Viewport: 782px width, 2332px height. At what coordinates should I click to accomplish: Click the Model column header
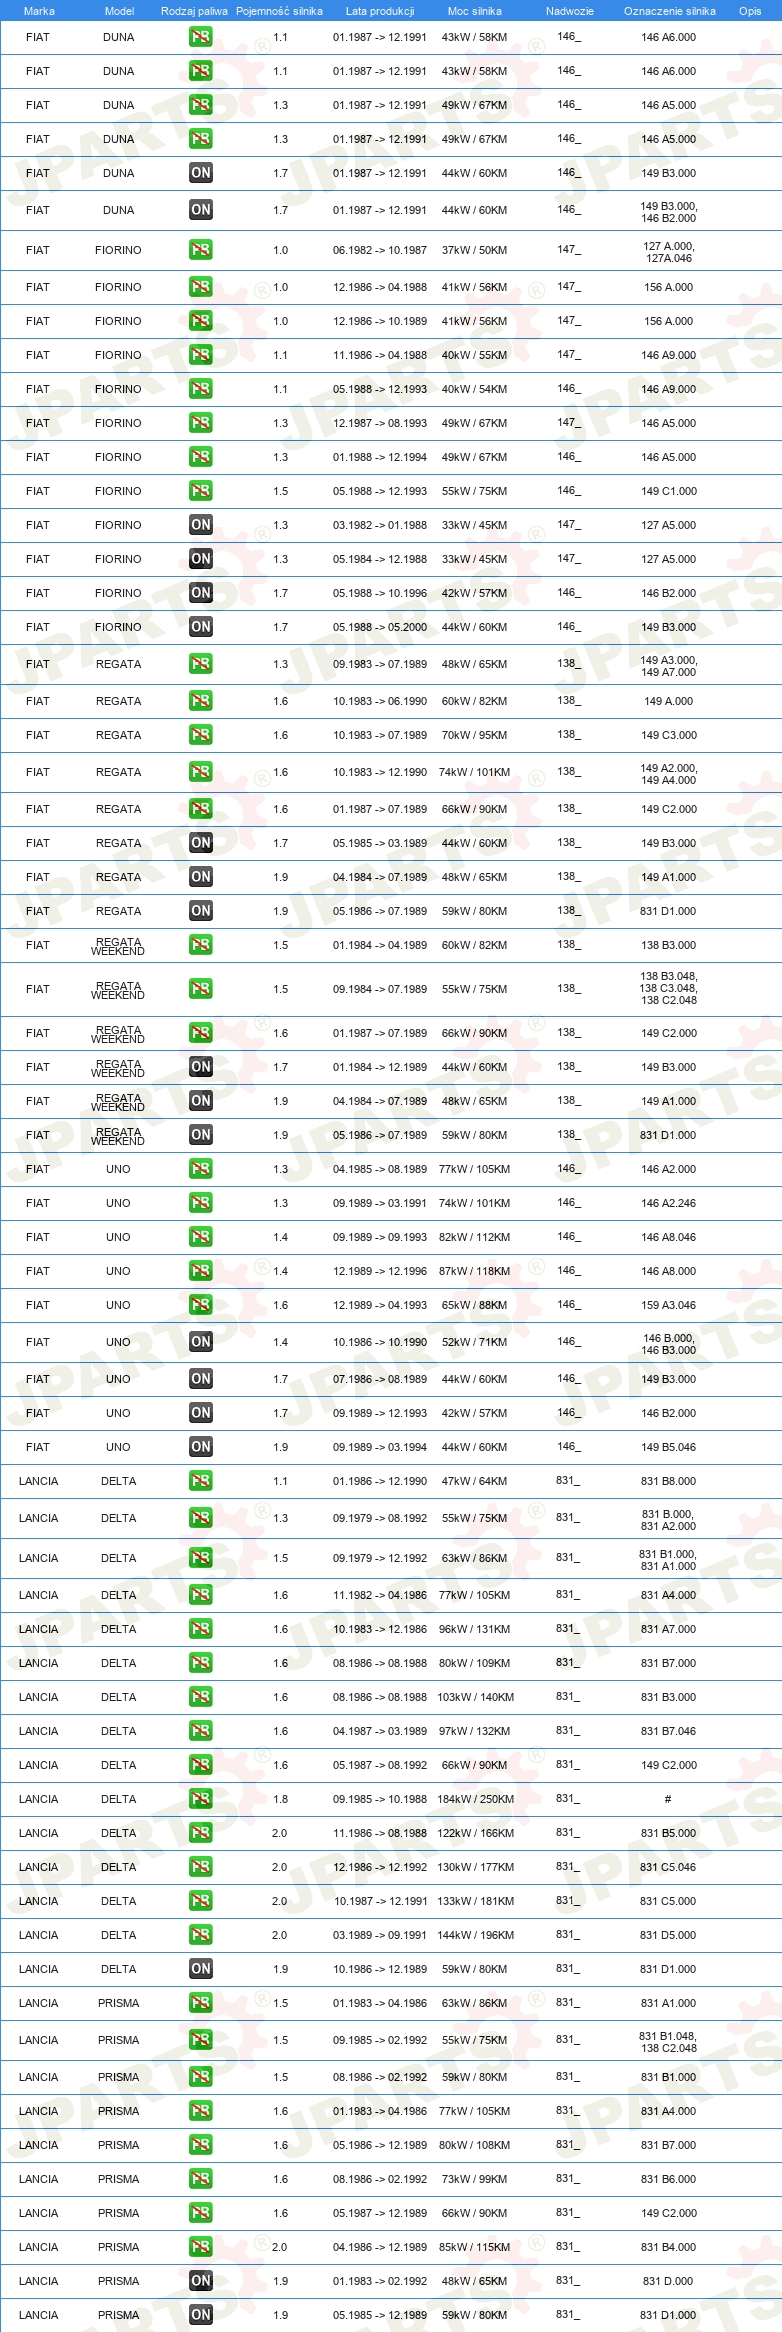119,11
